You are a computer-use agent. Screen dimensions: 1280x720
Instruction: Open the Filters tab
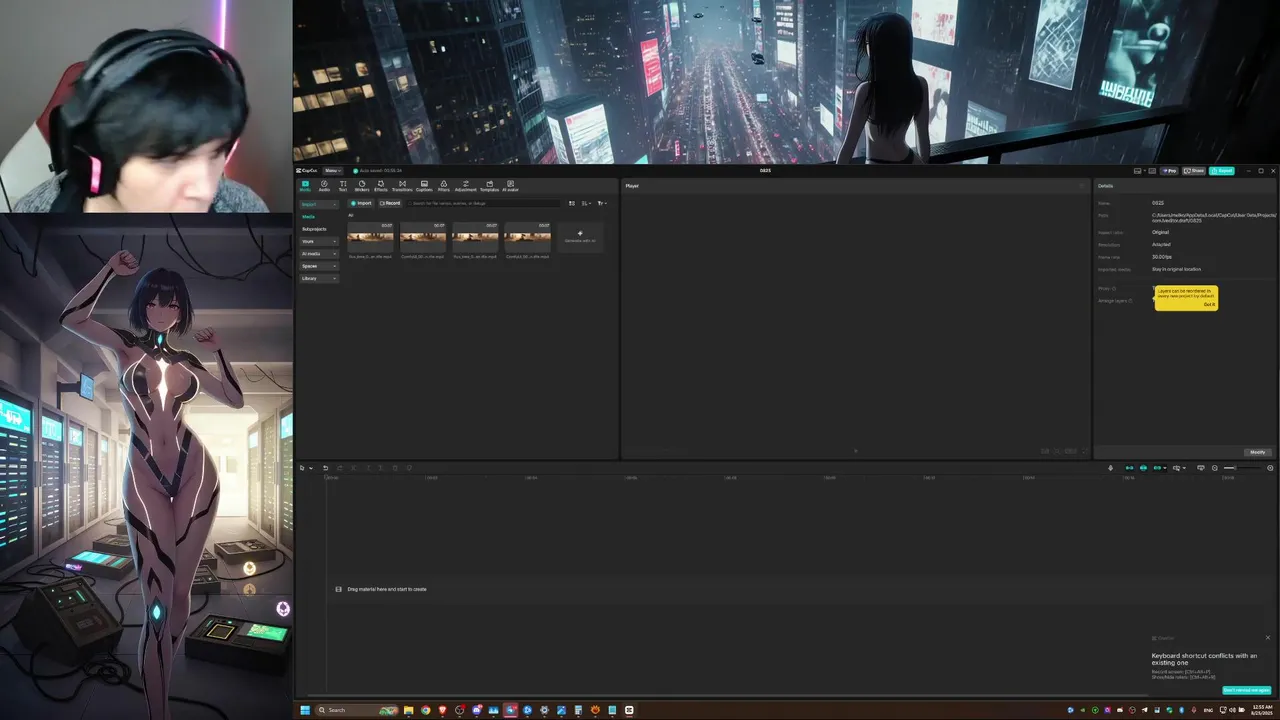(x=444, y=186)
